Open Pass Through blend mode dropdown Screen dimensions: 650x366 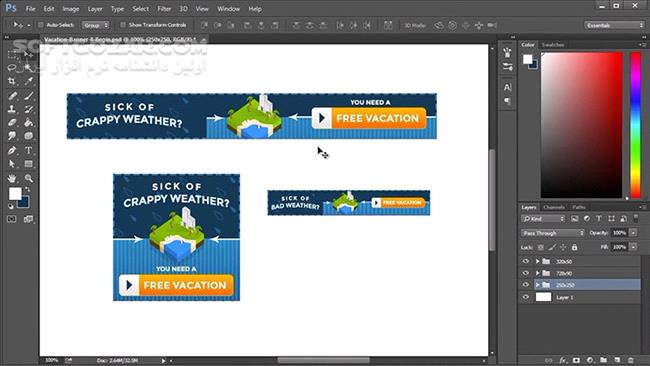553,233
